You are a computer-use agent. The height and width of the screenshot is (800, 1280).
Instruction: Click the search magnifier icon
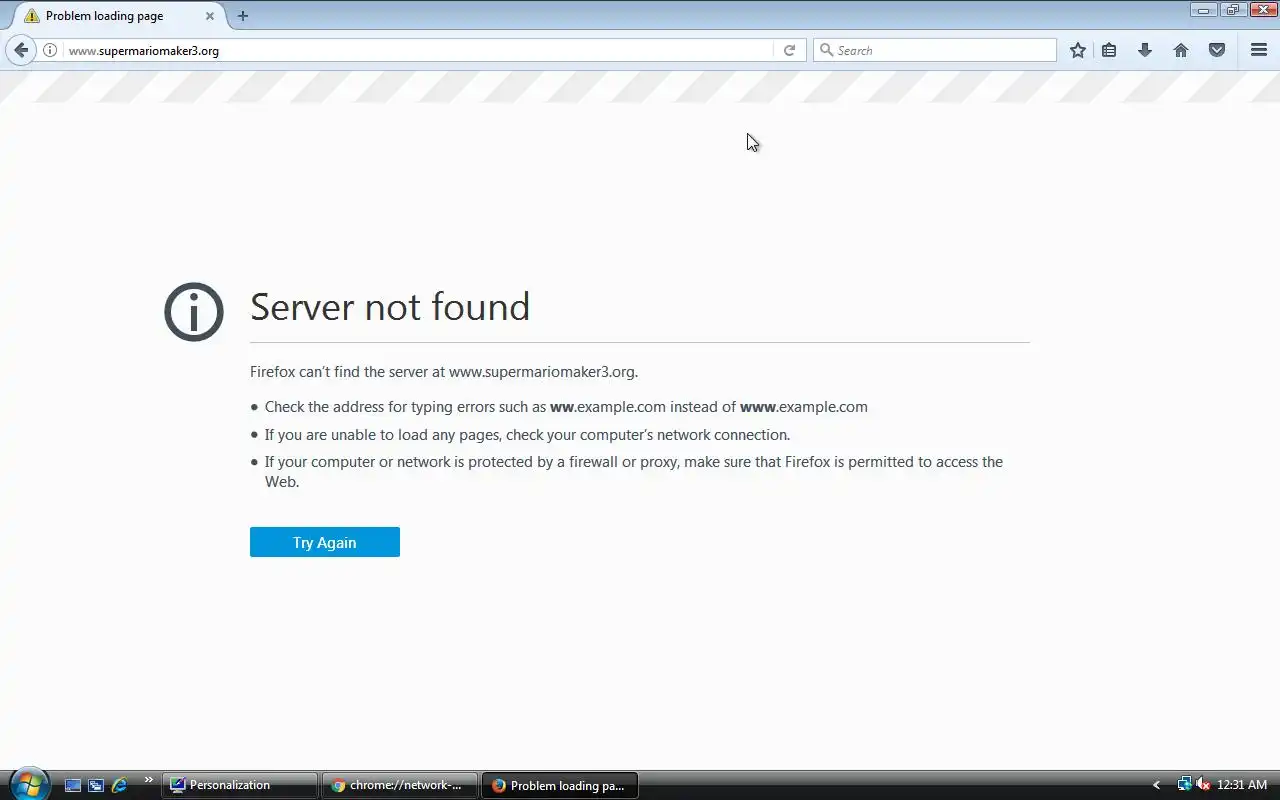tap(826, 50)
